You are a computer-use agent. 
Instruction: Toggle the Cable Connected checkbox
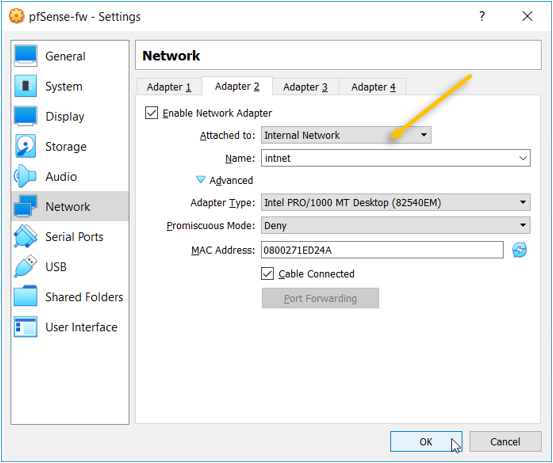(x=267, y=274)
